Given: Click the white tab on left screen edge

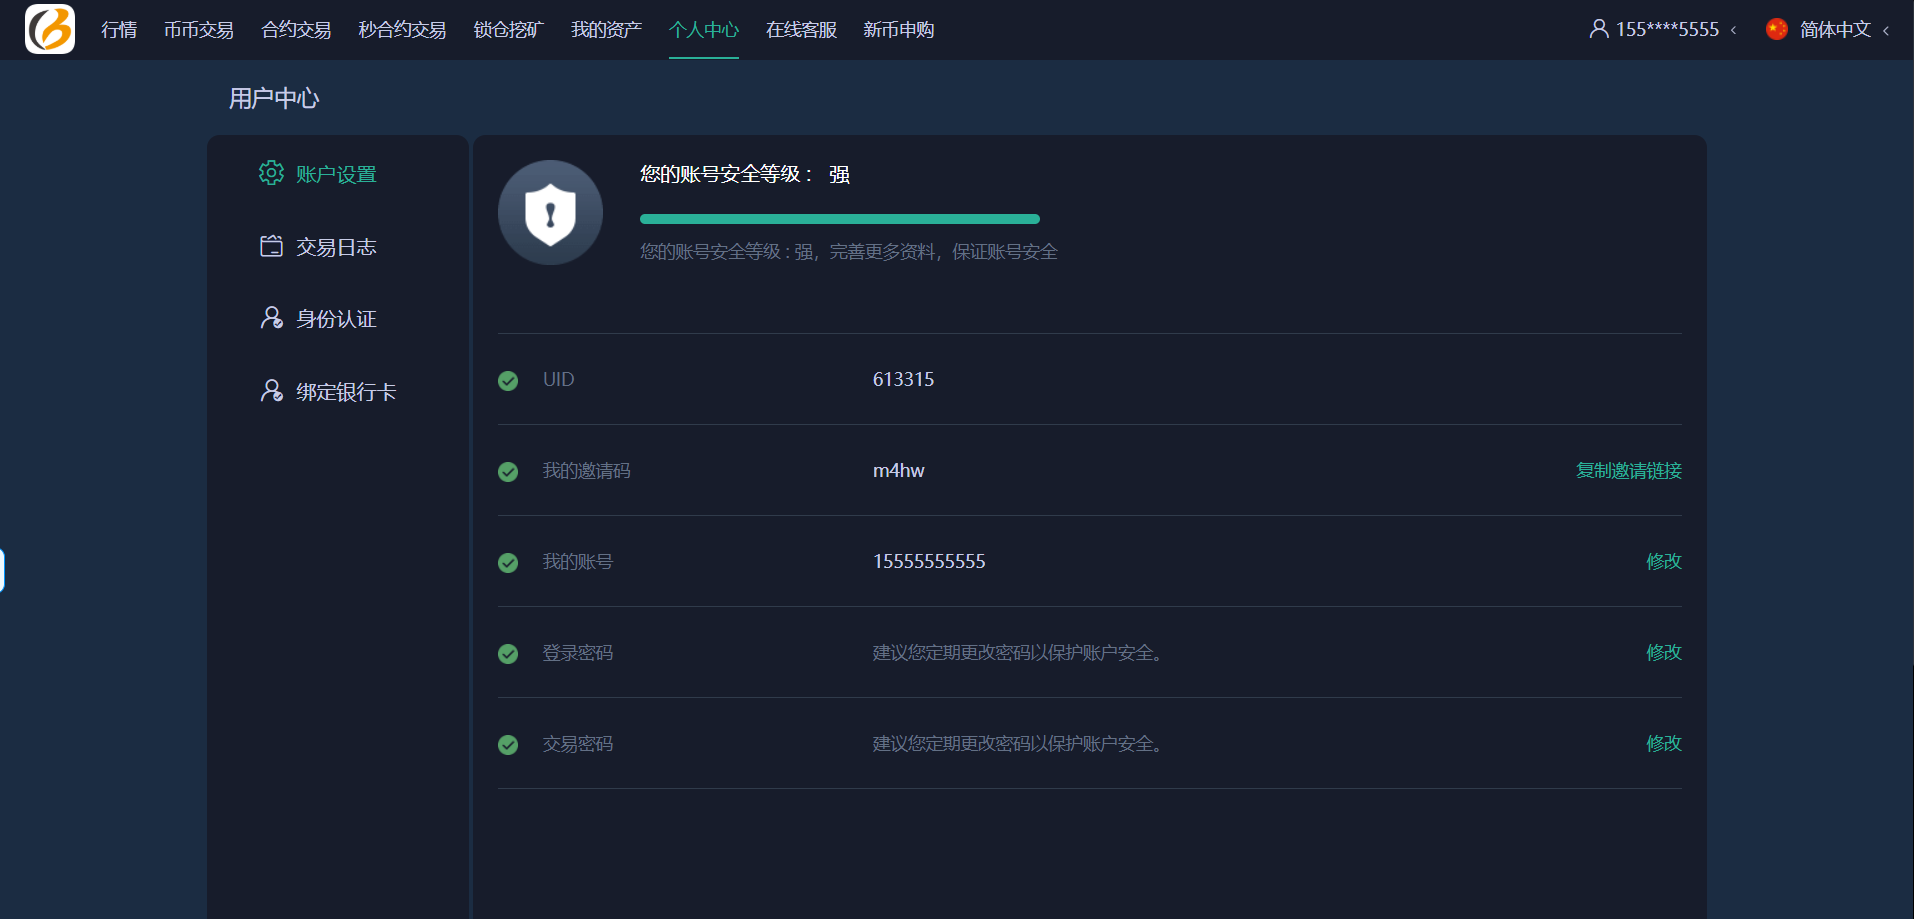Looking at the screenshot, I should point(2,570).
